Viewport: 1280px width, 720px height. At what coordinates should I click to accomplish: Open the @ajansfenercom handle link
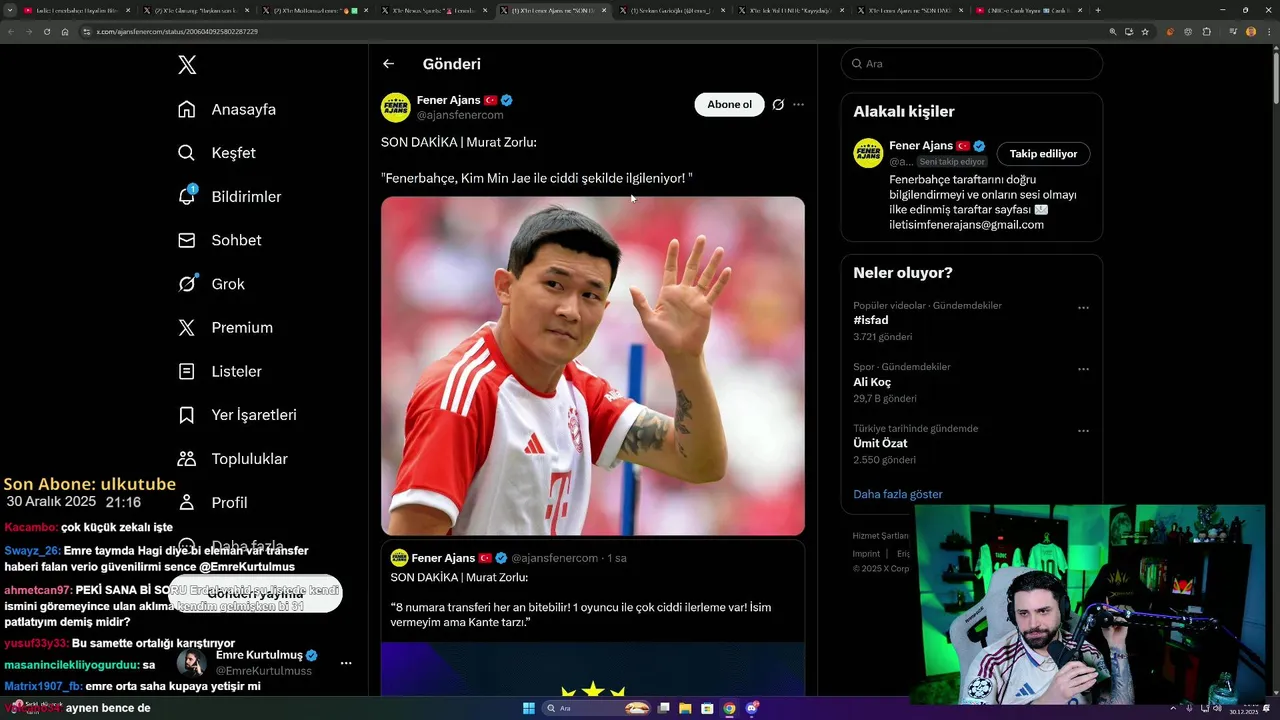(x=460, y=115)
